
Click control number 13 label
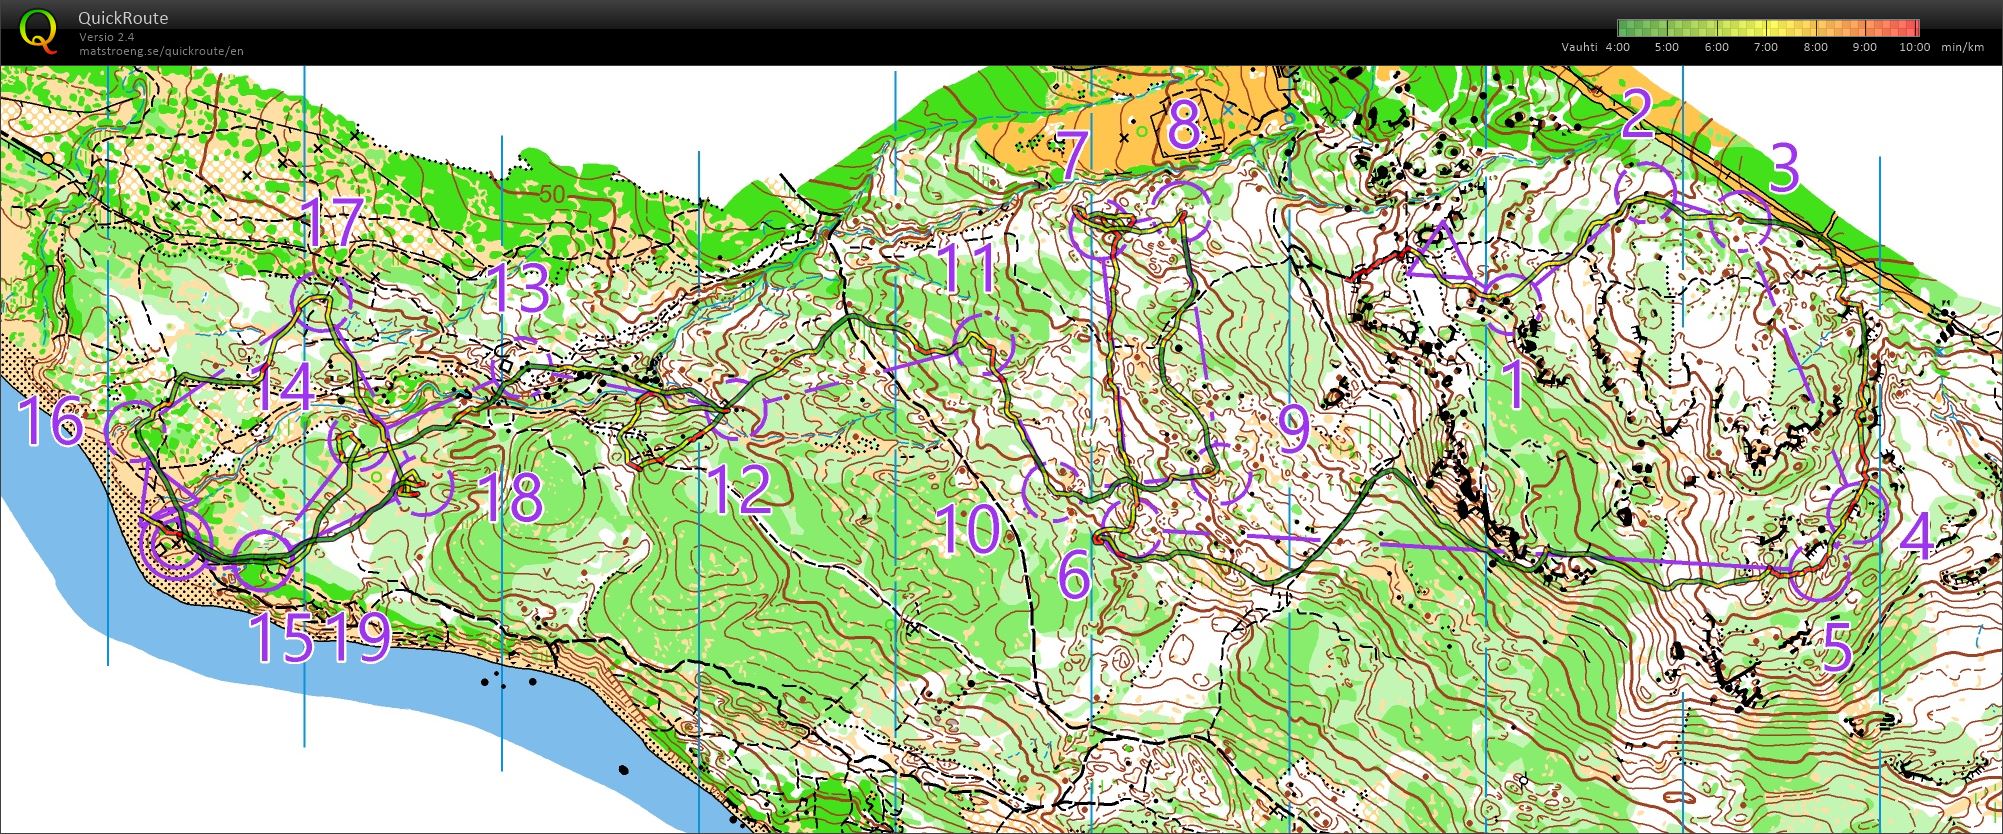[x=520, y=288]
